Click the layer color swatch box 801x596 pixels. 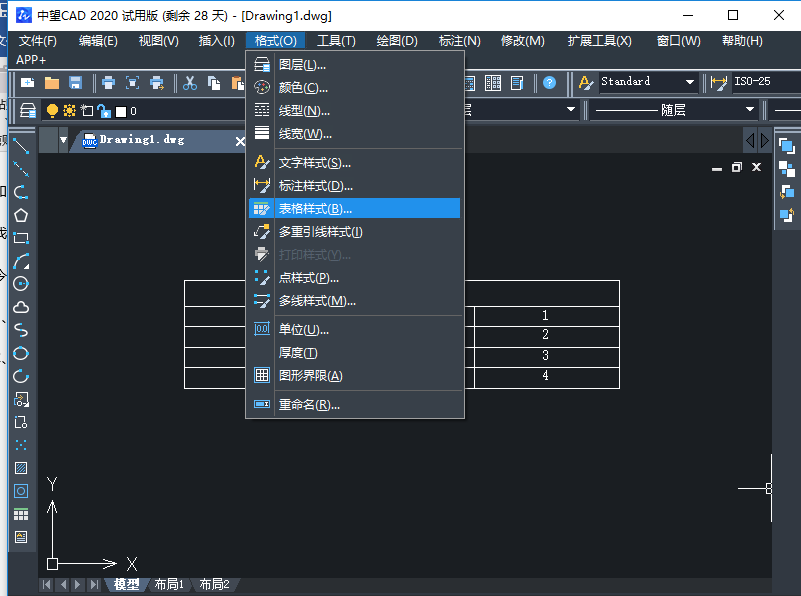tap(121, 111)
